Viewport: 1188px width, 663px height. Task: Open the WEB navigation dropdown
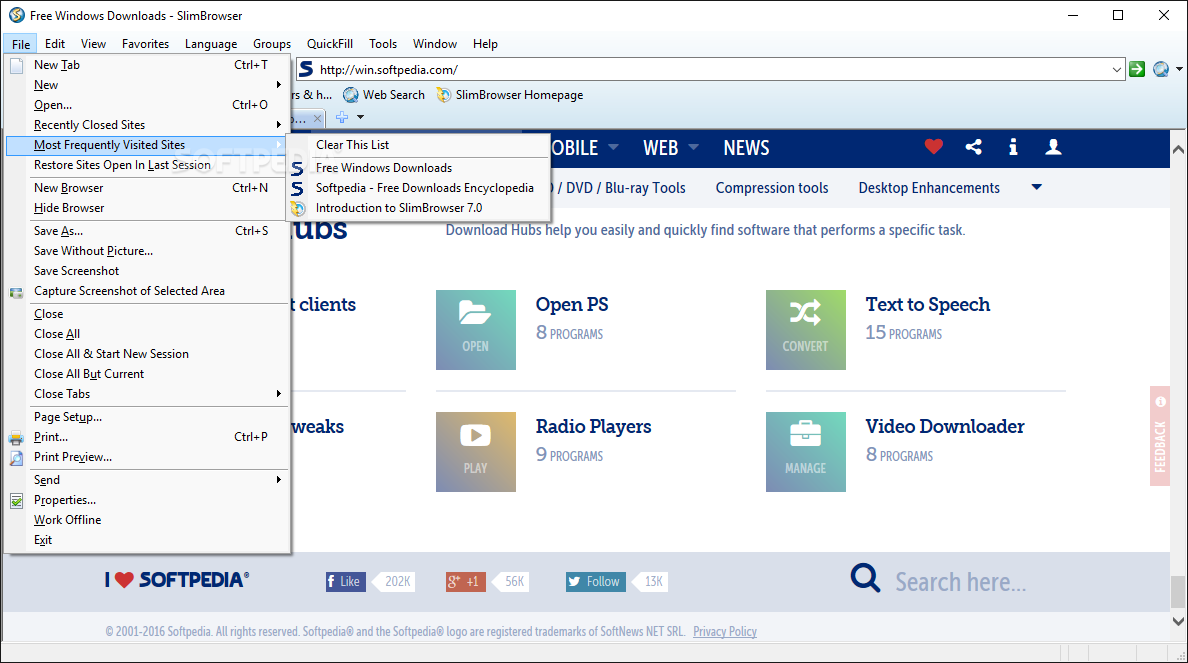click(x=670, y=148)
